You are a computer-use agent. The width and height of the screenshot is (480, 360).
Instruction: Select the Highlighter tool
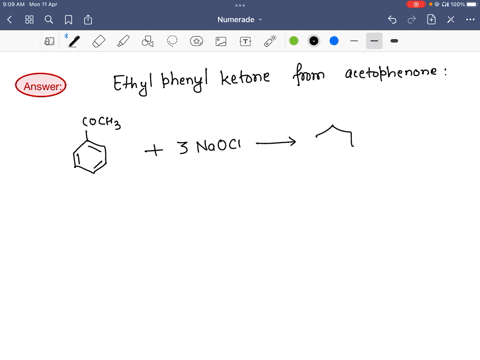tap(123, 41)
